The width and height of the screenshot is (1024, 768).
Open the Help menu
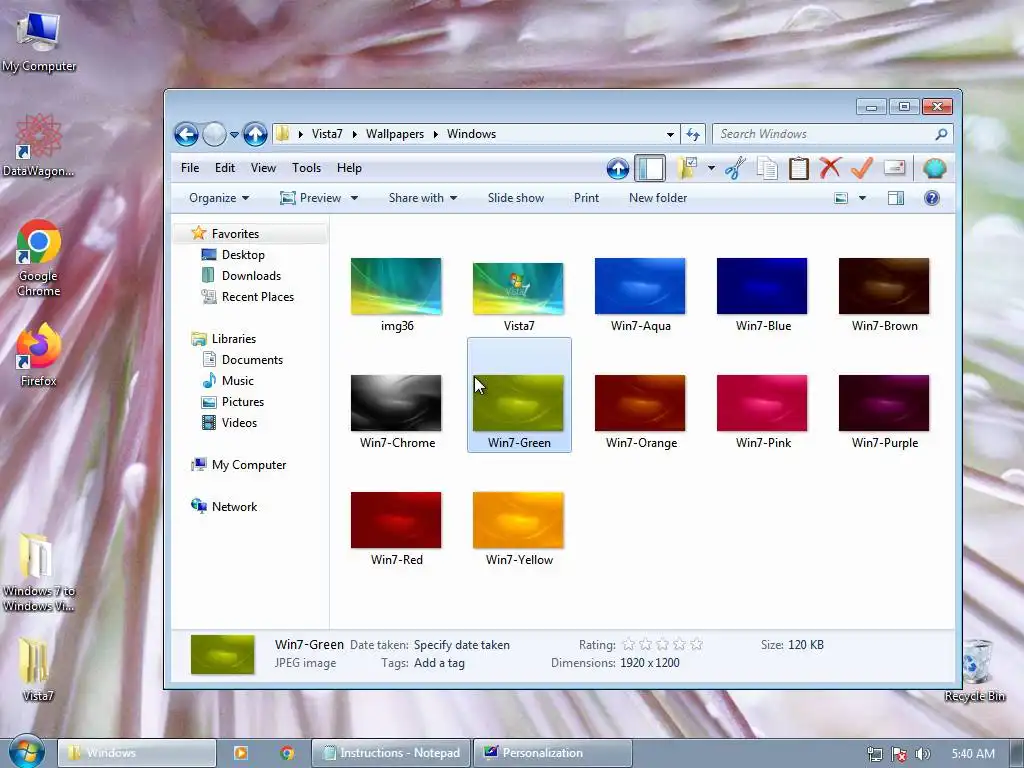pyautogui.click(x=349, y=168)
